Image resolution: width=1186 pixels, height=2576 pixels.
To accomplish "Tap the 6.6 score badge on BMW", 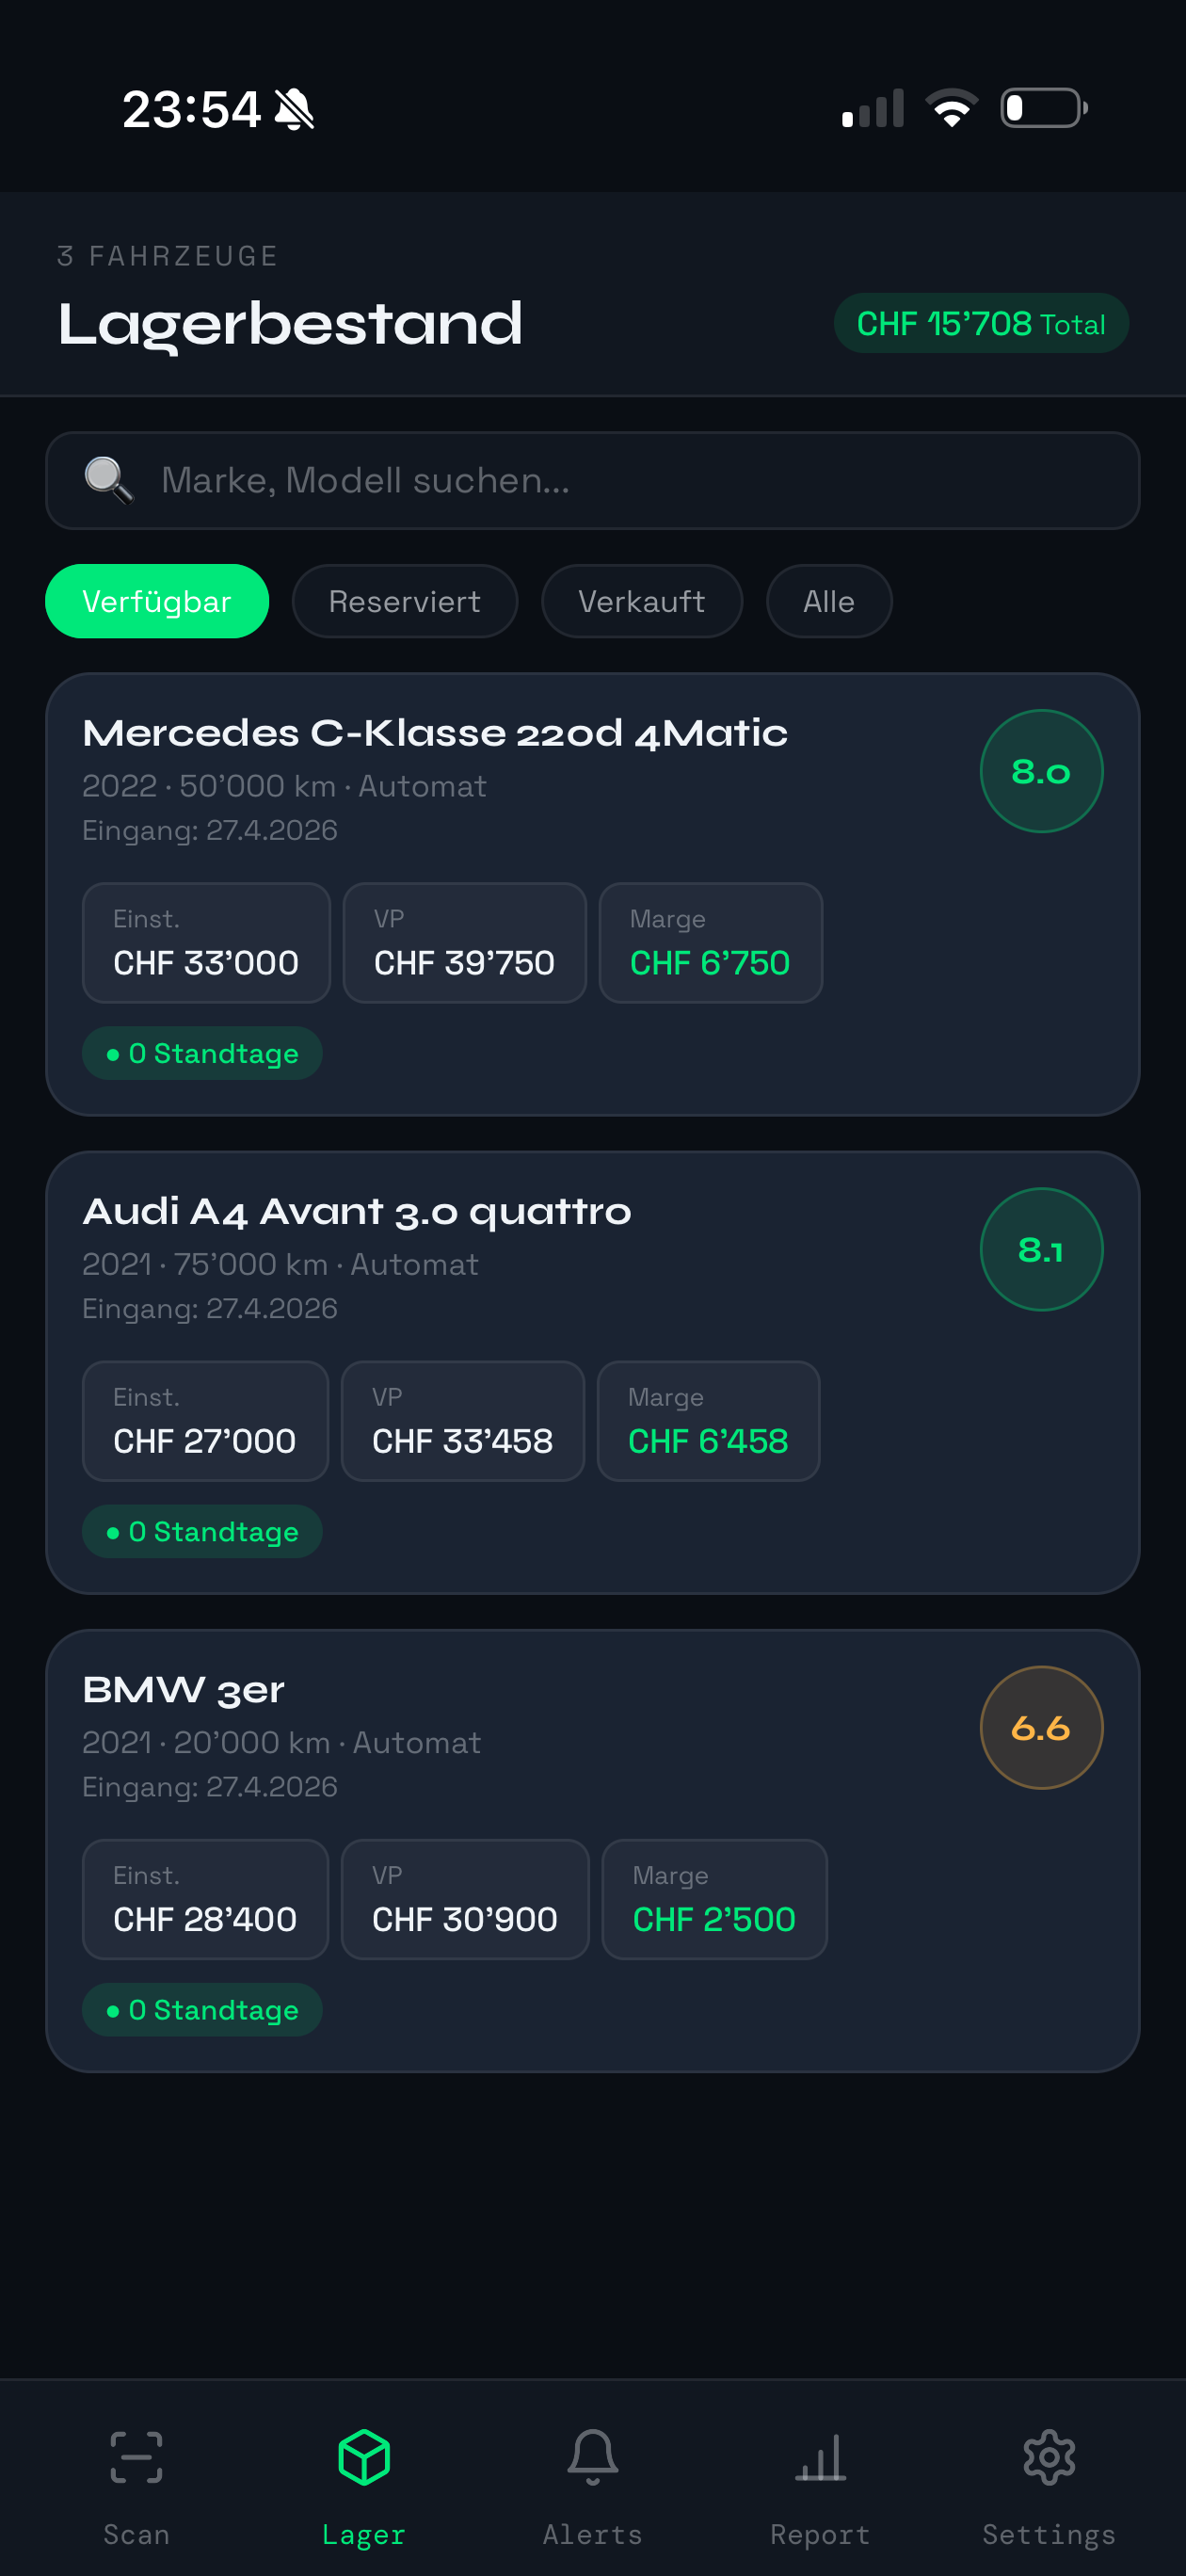I will pos(1041,1727).
